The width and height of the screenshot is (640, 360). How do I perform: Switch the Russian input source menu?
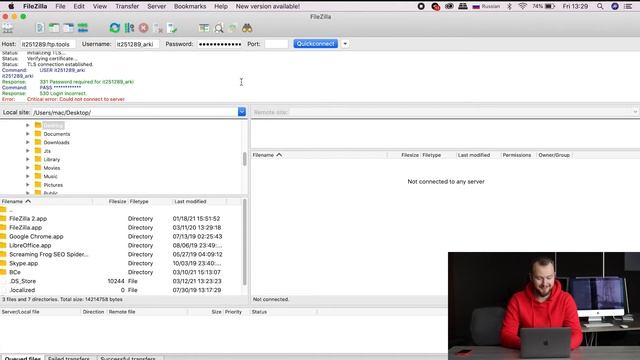(486, 6)
